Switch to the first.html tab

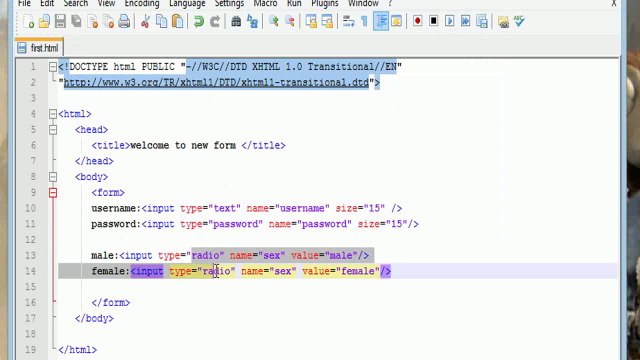click(x=39, y=48)
